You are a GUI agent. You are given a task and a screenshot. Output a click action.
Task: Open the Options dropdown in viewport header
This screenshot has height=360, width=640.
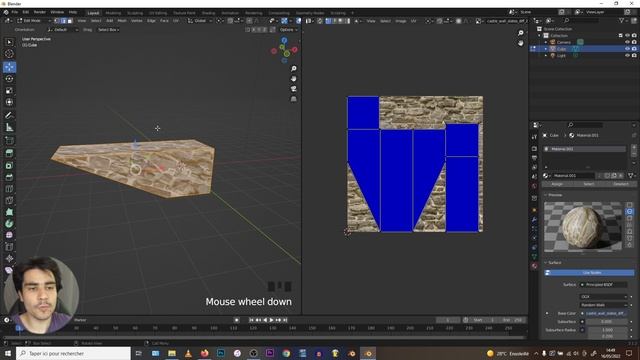tap(289, 30)
